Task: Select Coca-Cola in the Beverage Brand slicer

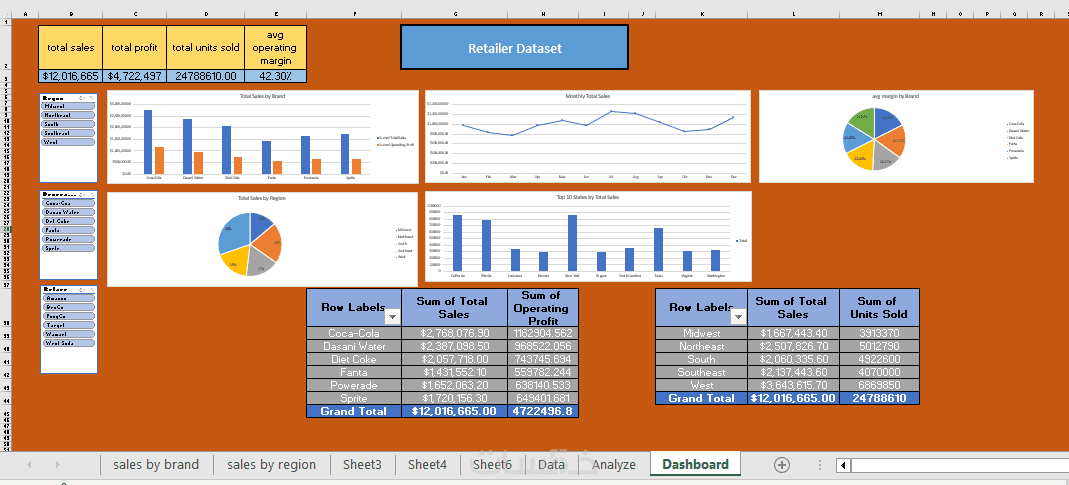Action: click(67, 203)
